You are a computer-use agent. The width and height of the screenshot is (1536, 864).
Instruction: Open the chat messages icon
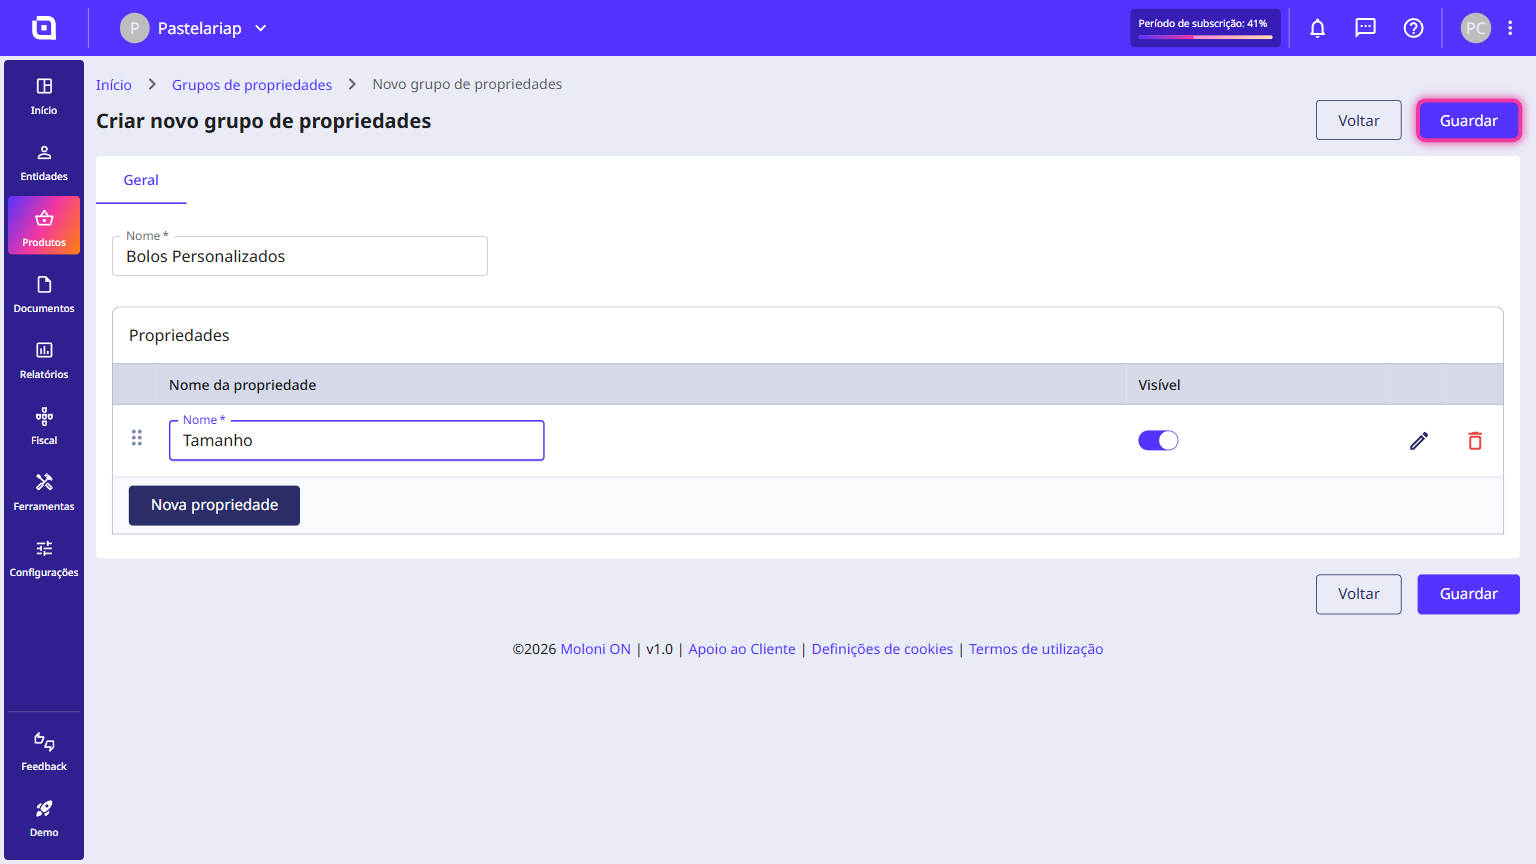point(1366,28)
